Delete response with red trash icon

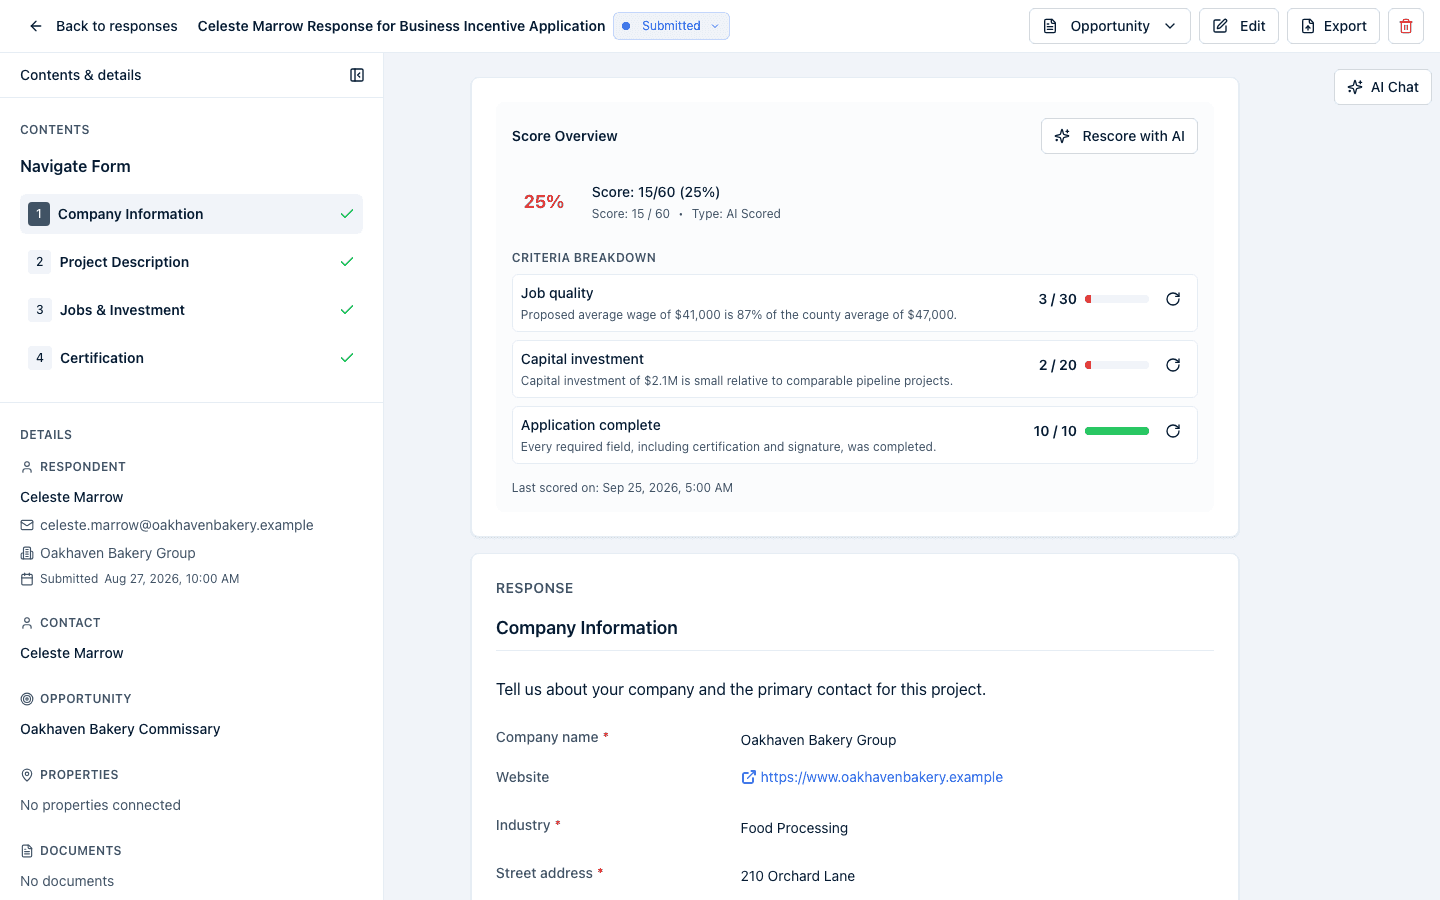1406,26
